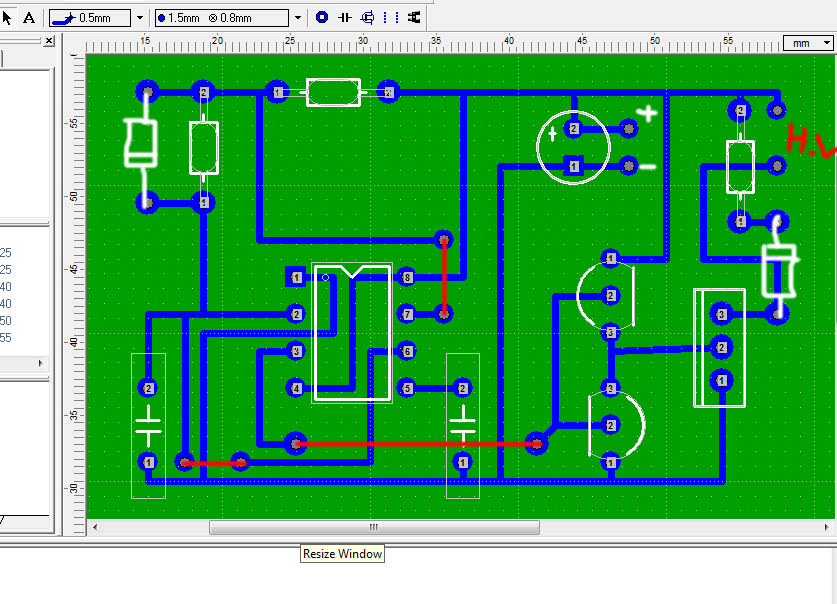Select pin 1 pad of the IC

point(296,277)
